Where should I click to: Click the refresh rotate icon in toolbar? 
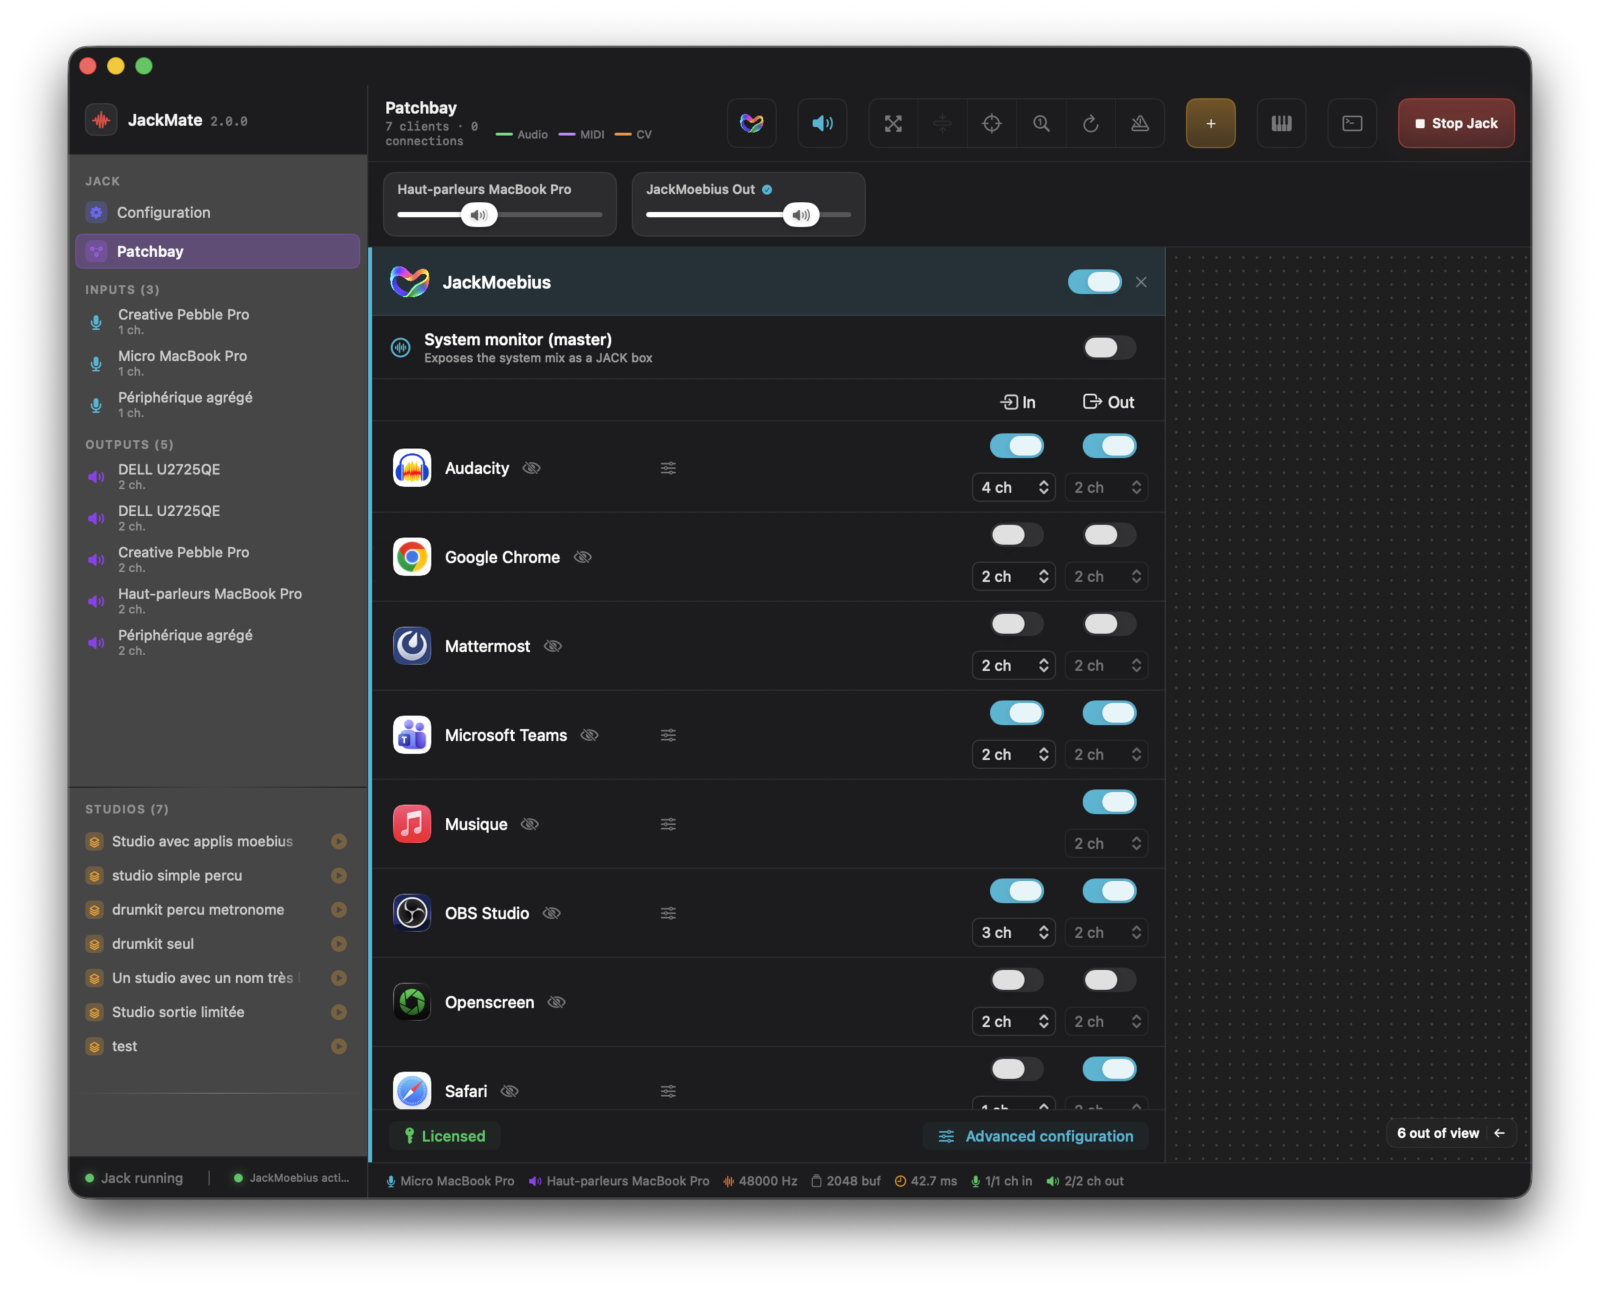[x=1090, y=123]
